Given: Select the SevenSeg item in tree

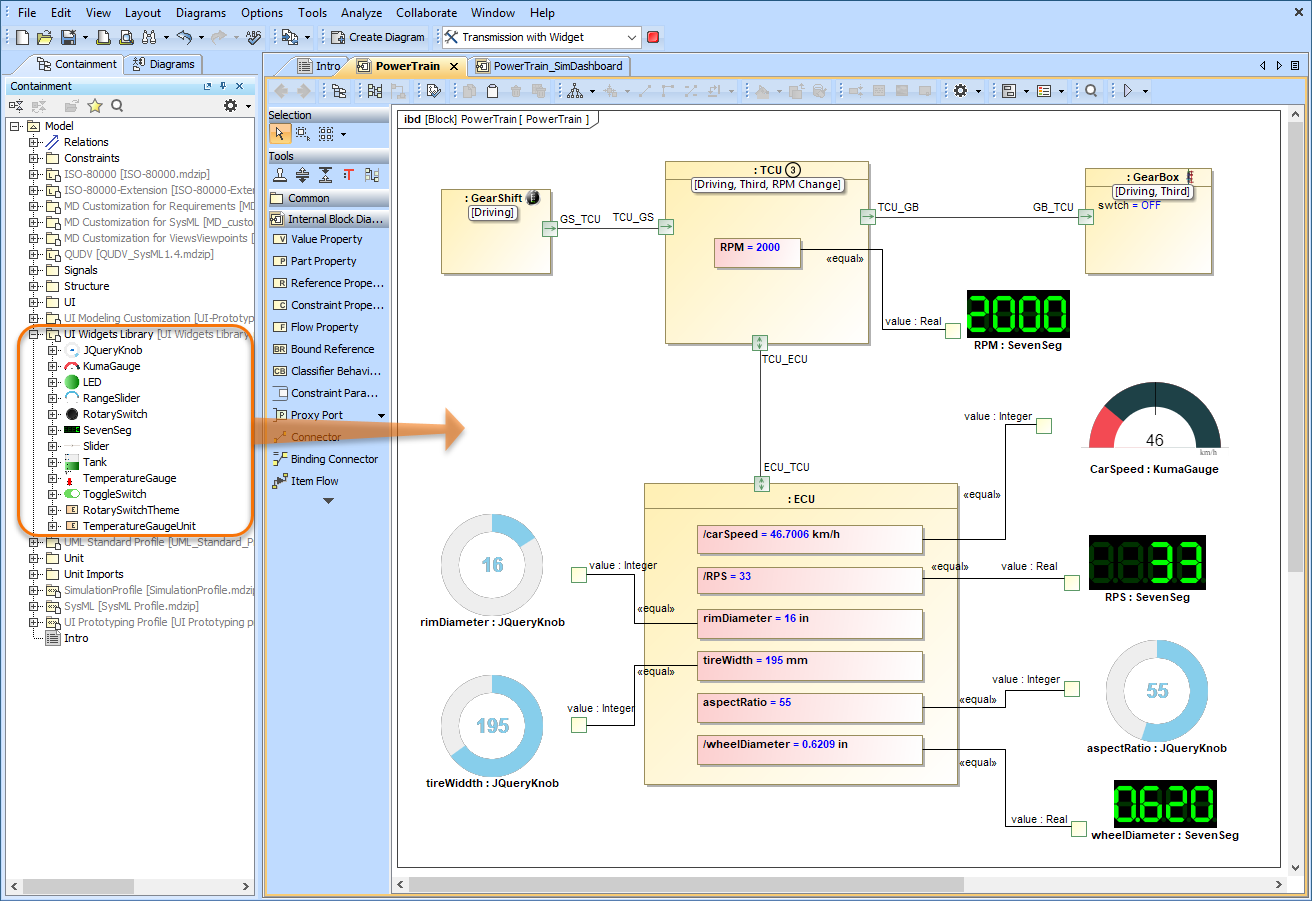Looking at the screenshot, I should pyautogui.click(x=107, y=430).
